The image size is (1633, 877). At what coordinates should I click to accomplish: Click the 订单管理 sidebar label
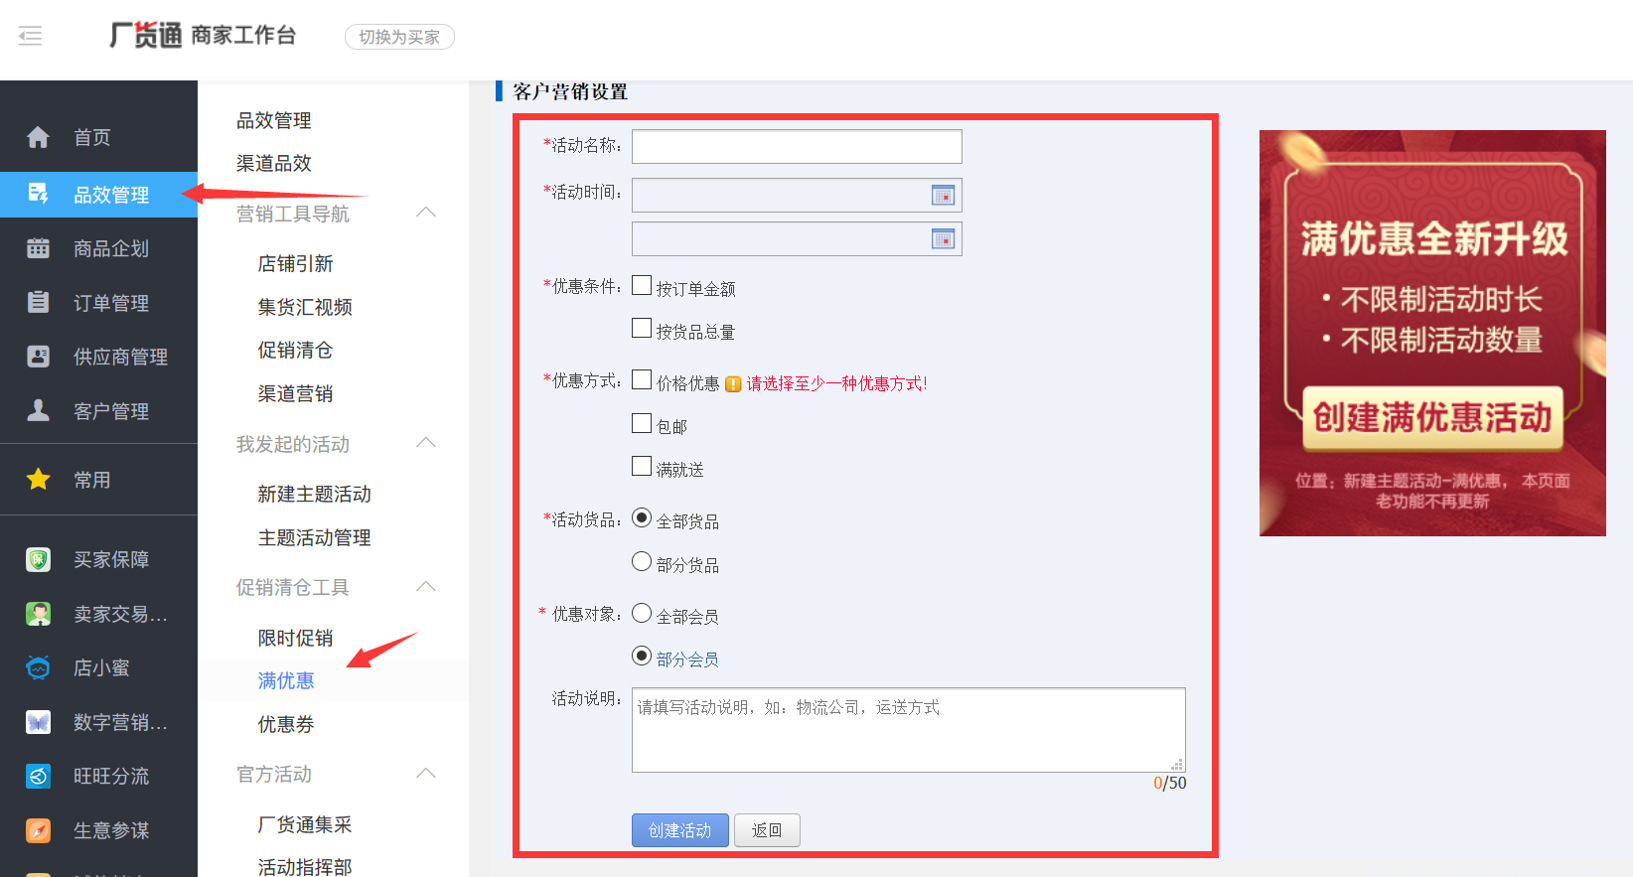(111, 302)
